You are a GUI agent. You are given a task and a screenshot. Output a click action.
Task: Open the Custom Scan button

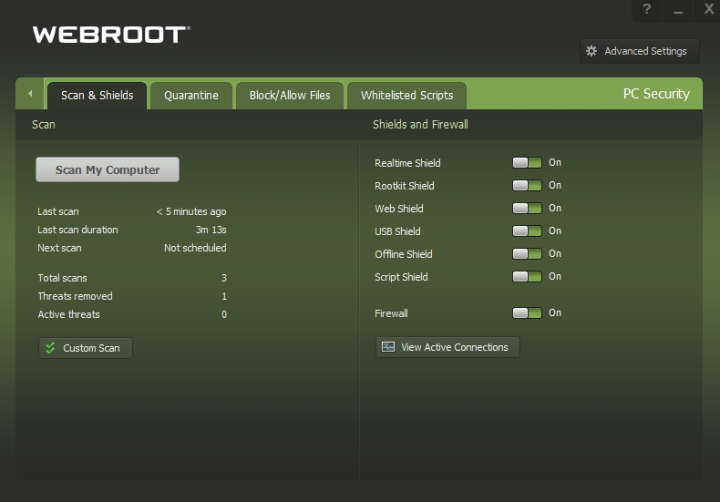85,348
